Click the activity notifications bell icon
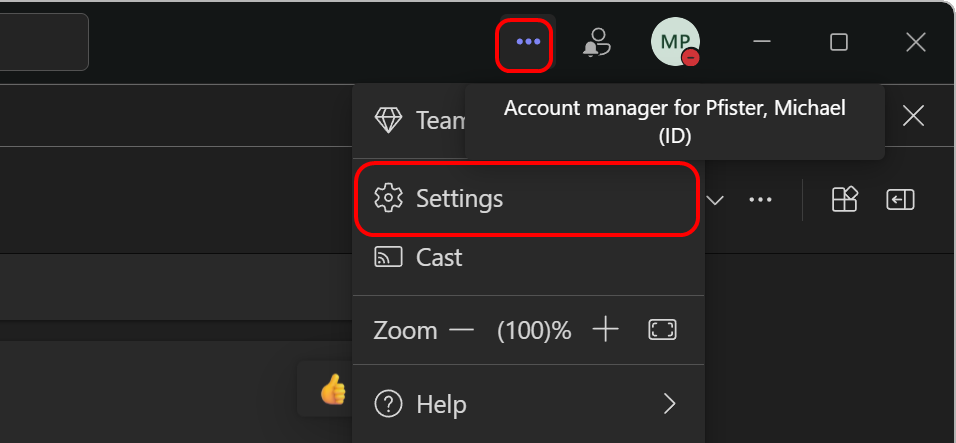This screenshot has width=956, height=443. coord(598,43)
